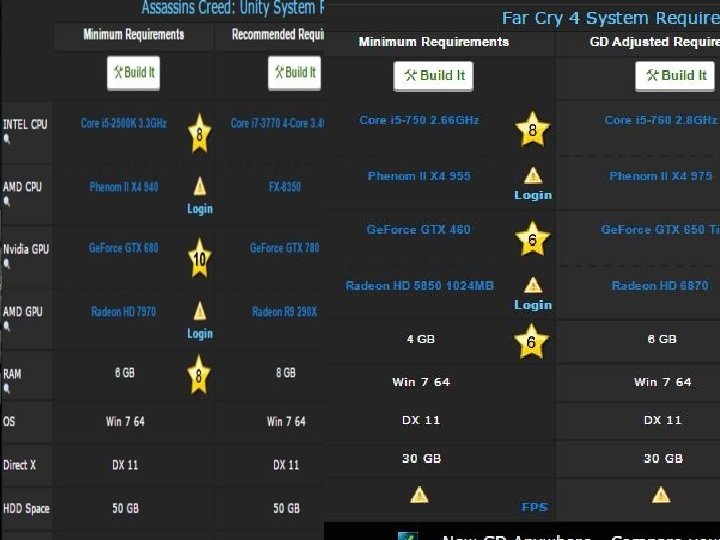720x540 pixels.
Task: Open the GeForce GTX 460 link
Action: 419,230
